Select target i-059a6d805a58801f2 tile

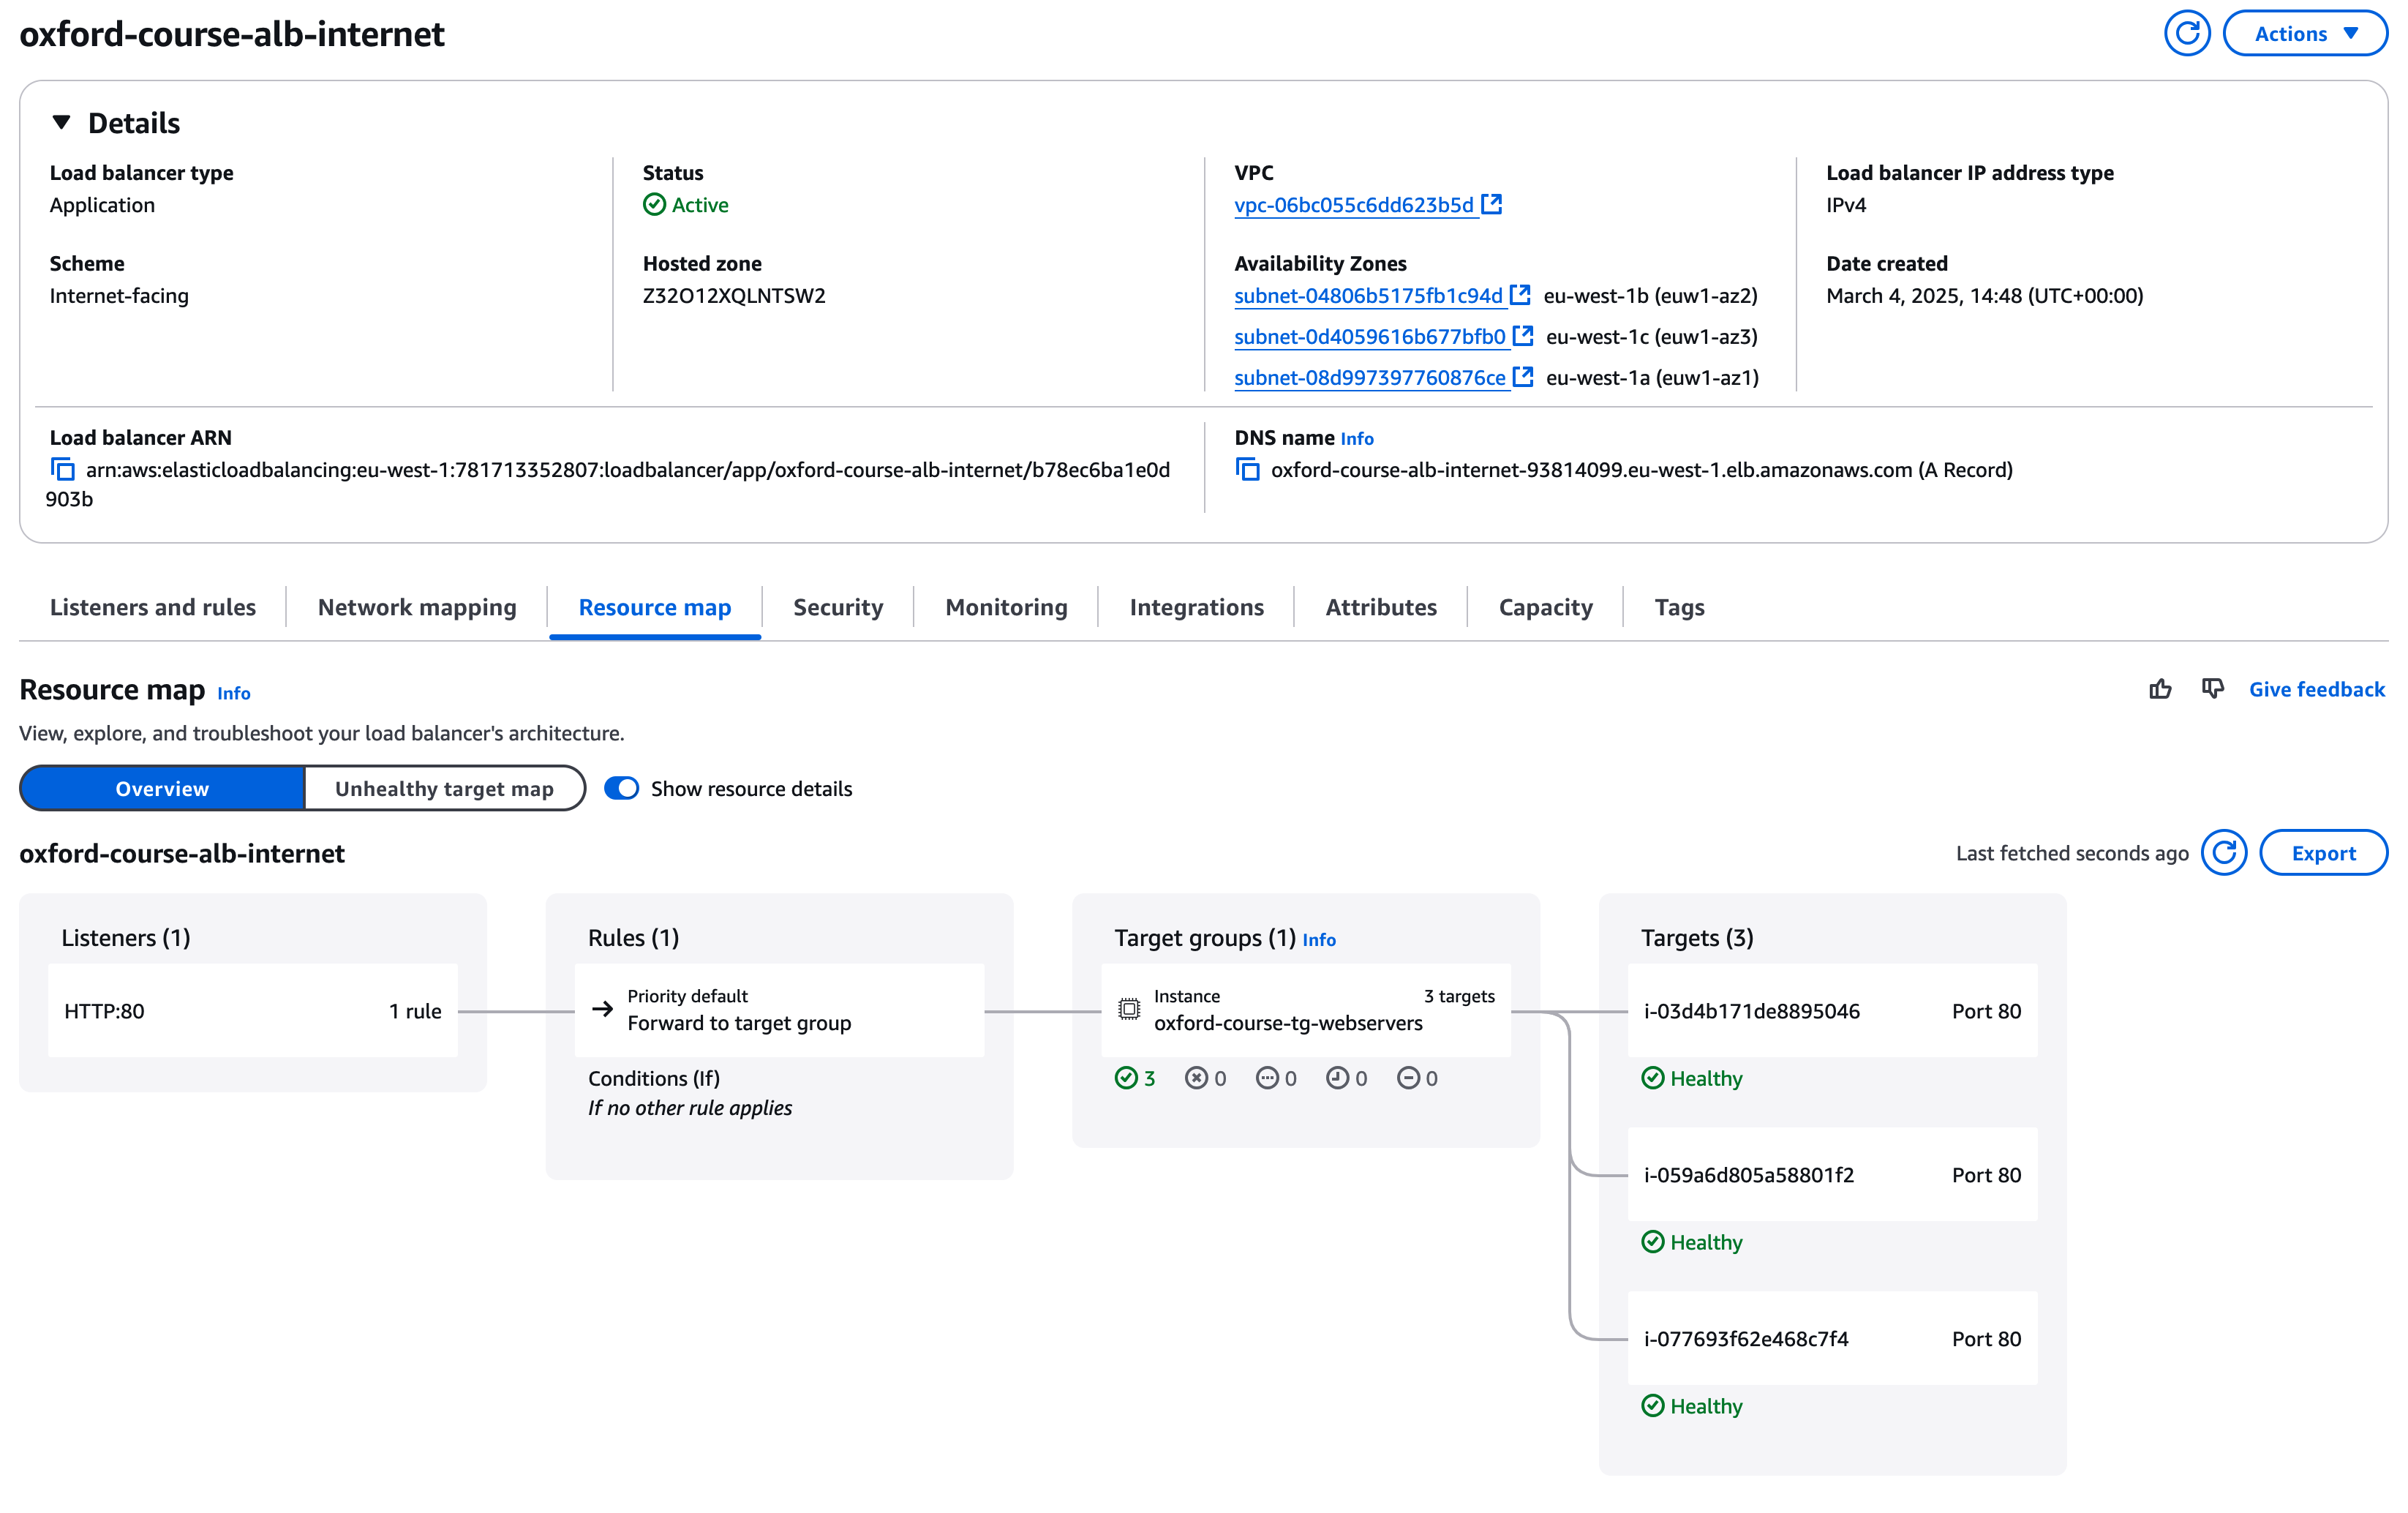pos(1831,1175)
